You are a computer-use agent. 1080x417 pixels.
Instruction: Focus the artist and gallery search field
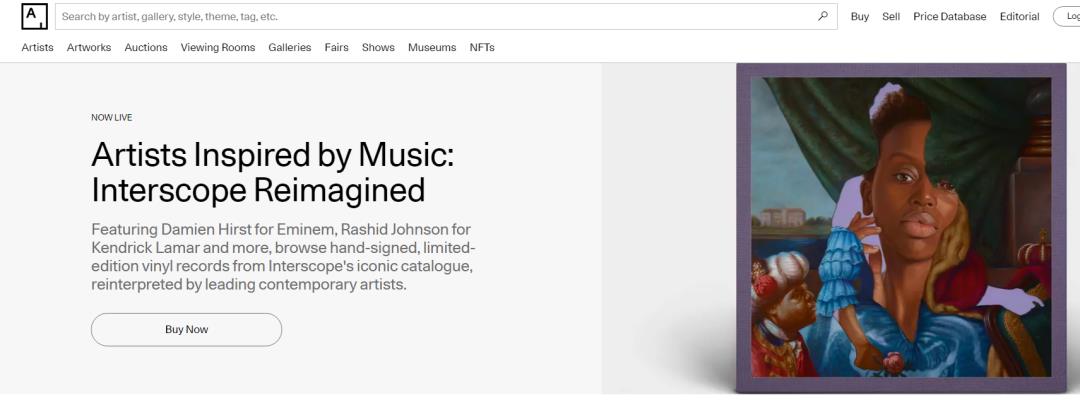pos(430,16)
